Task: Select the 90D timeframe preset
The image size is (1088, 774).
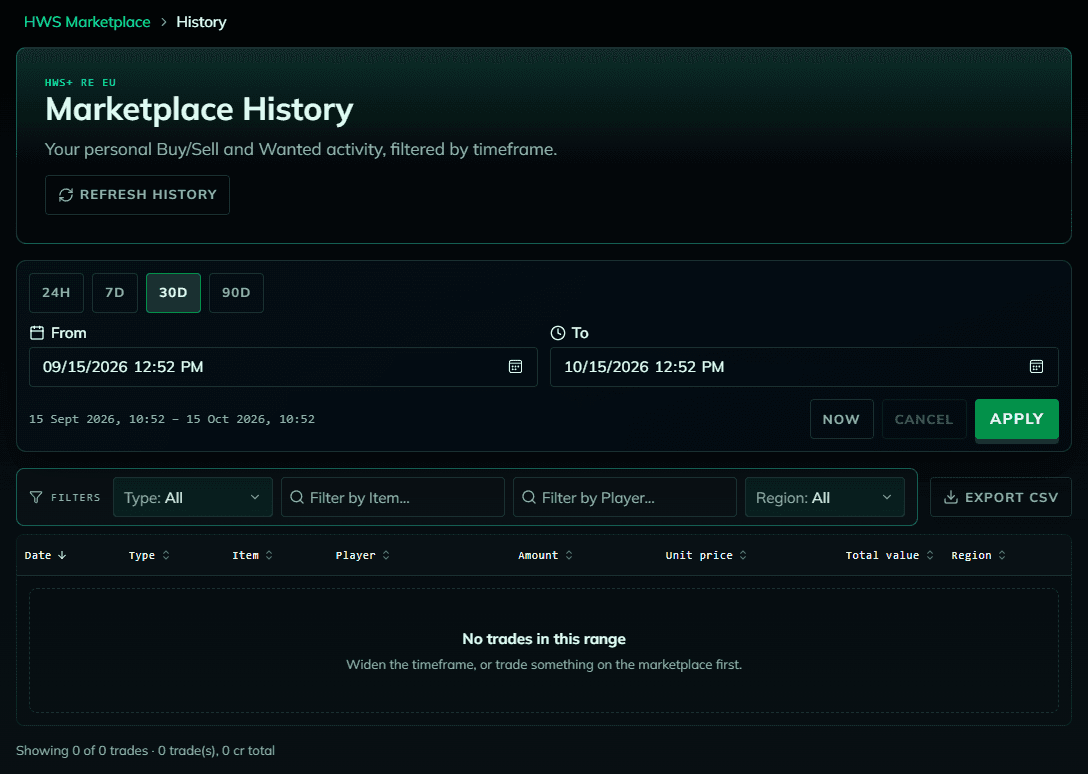Action: (x=236, y=293)
